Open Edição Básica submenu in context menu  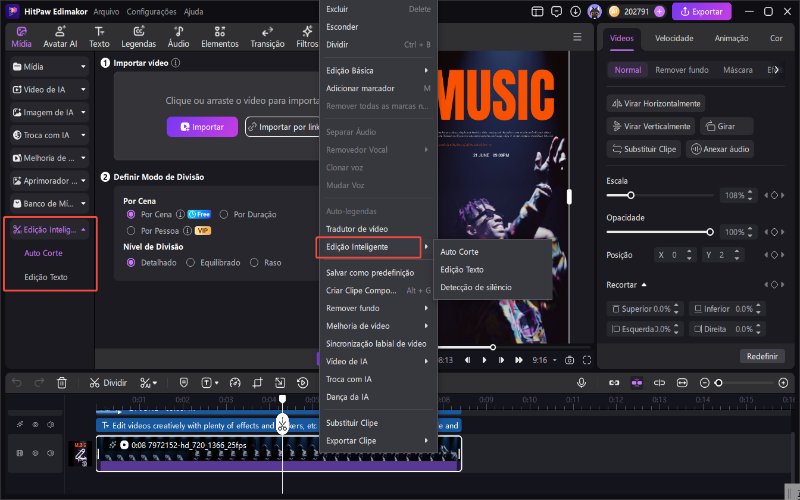coord(378,70)
